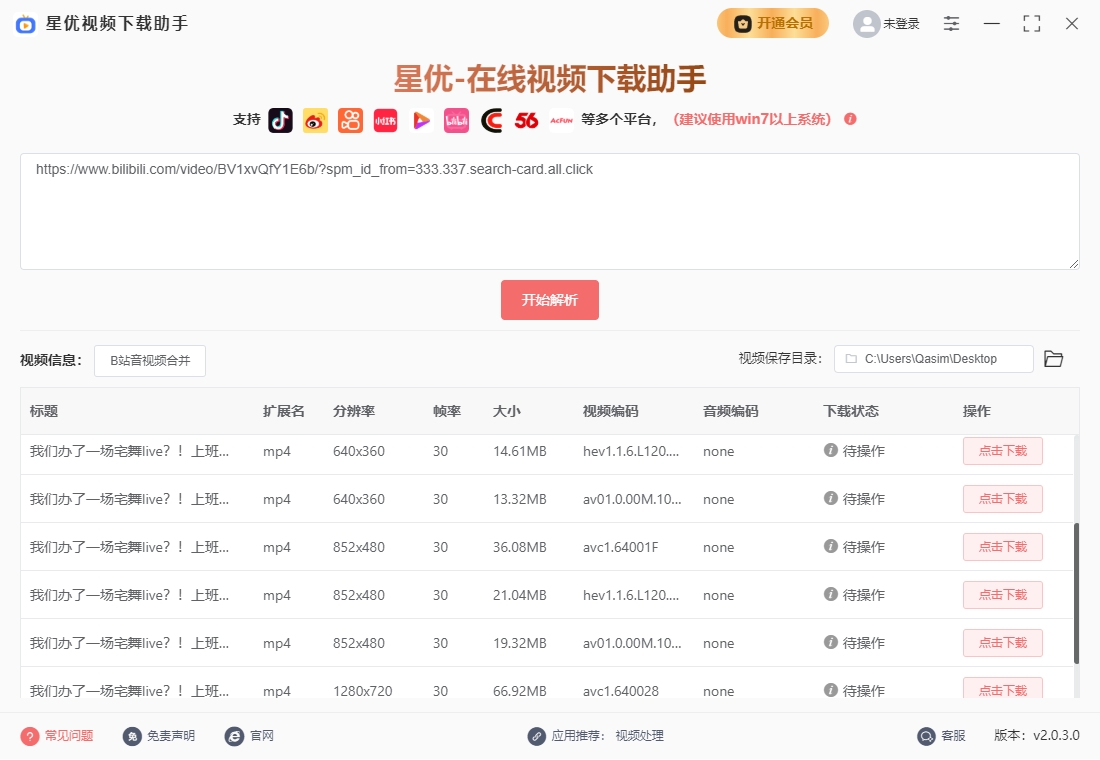
Task: Open the settings sliders icon in title bar
Action: pos(951,24)
